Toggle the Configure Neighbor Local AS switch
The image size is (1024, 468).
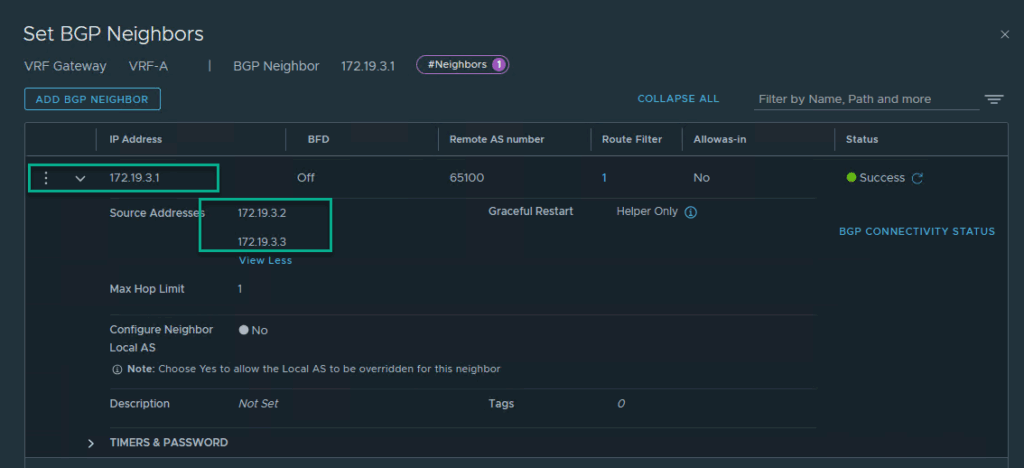coord(244,330)
